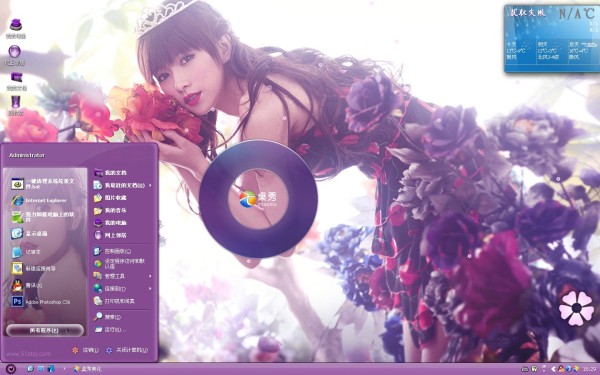Click second quick launch icon on taskbar
600x375 pixels.
41,369
